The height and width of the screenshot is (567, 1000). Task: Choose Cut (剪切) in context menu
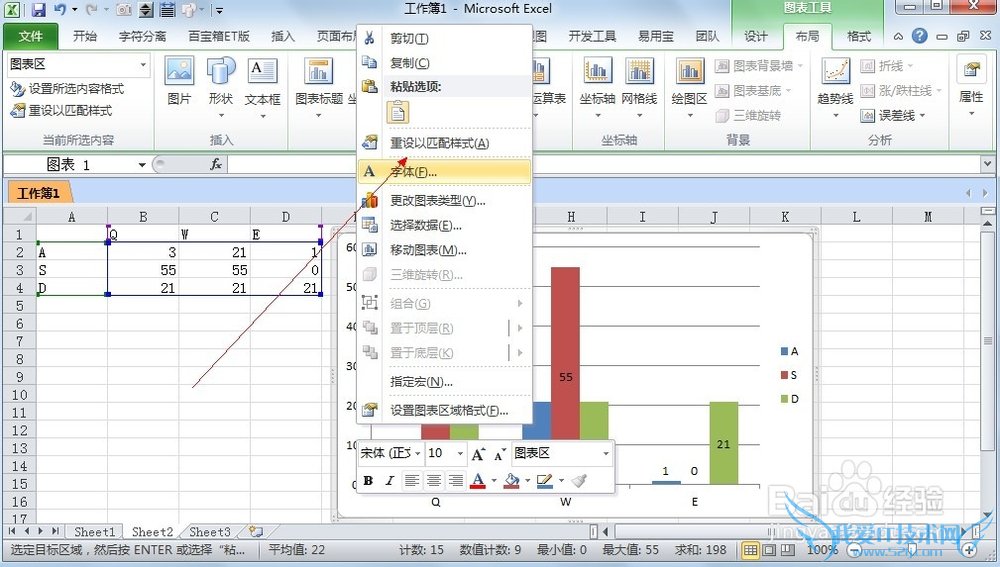point(445,38)
